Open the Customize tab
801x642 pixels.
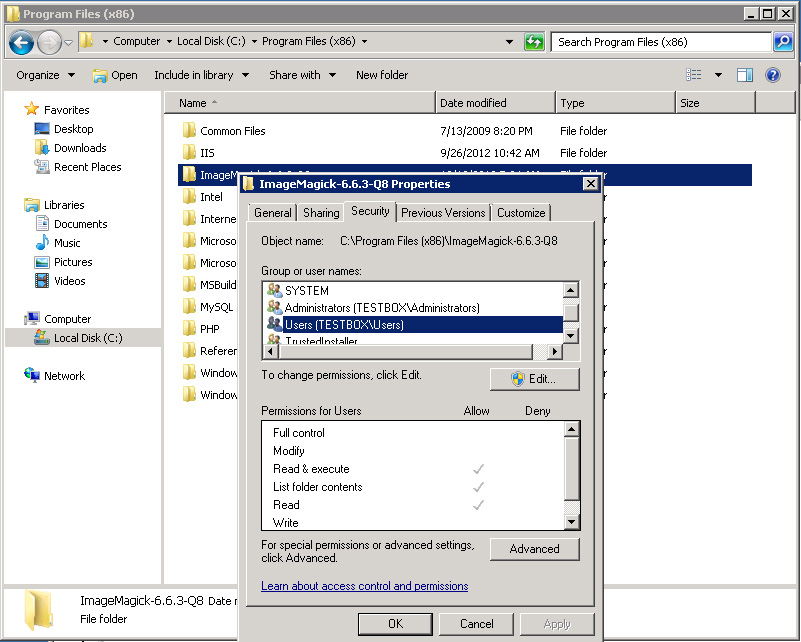(x=521, y=212)
